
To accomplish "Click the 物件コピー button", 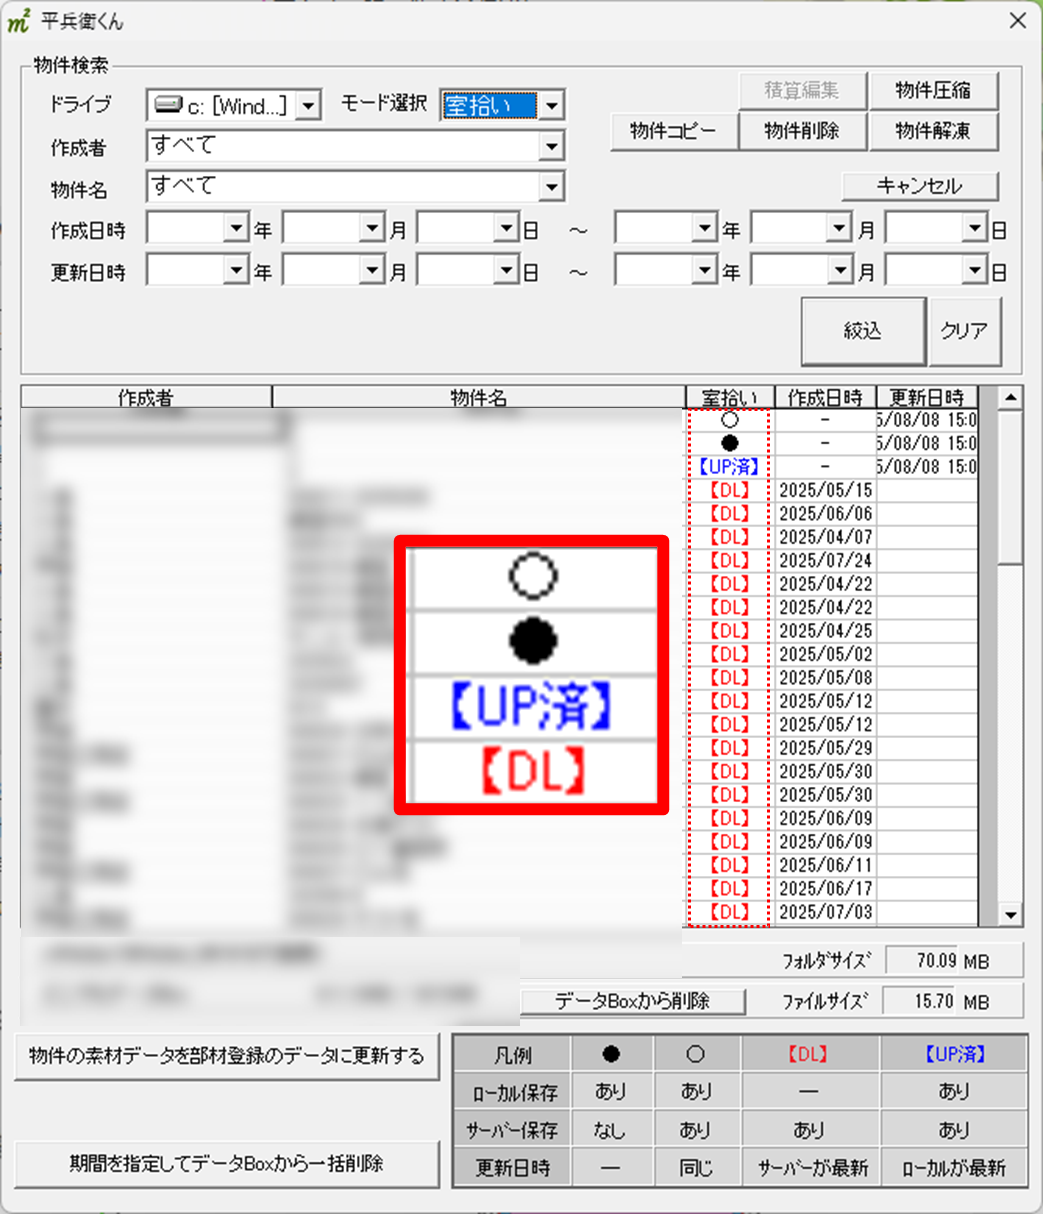I will click(x=673, y=131).
